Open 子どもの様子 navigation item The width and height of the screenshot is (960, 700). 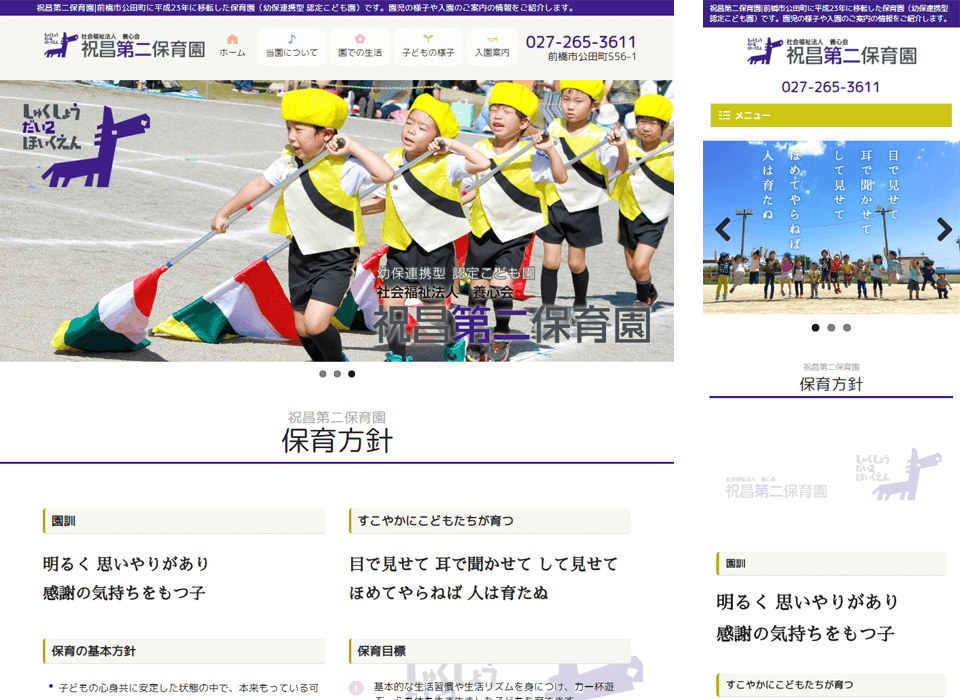click(428, 47)
